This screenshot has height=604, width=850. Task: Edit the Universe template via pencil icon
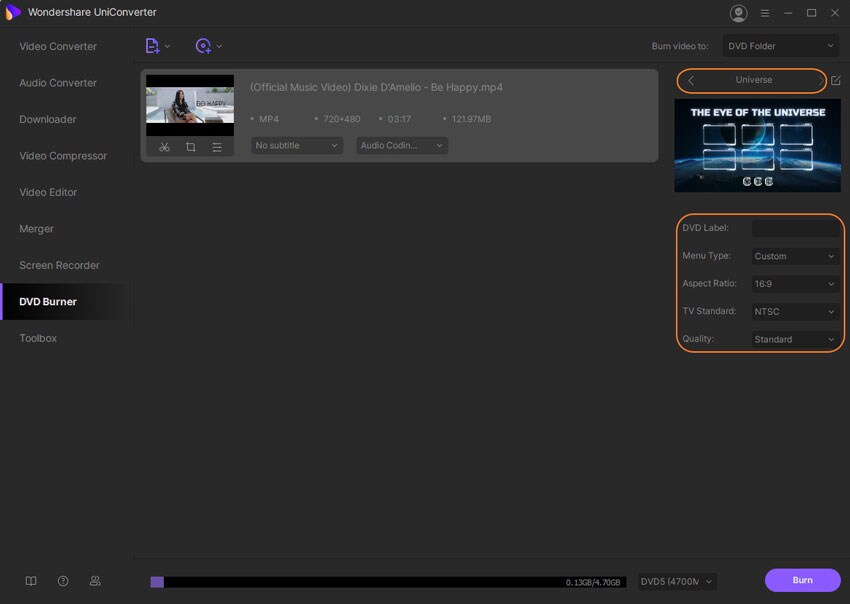tap(836, 80)
